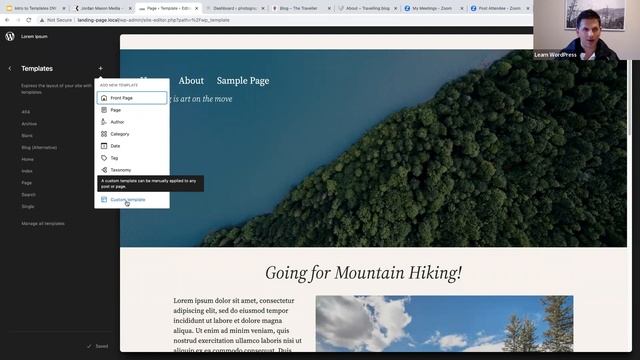
Task: Close the Page Template Editor browser tab
Action: 196,8
